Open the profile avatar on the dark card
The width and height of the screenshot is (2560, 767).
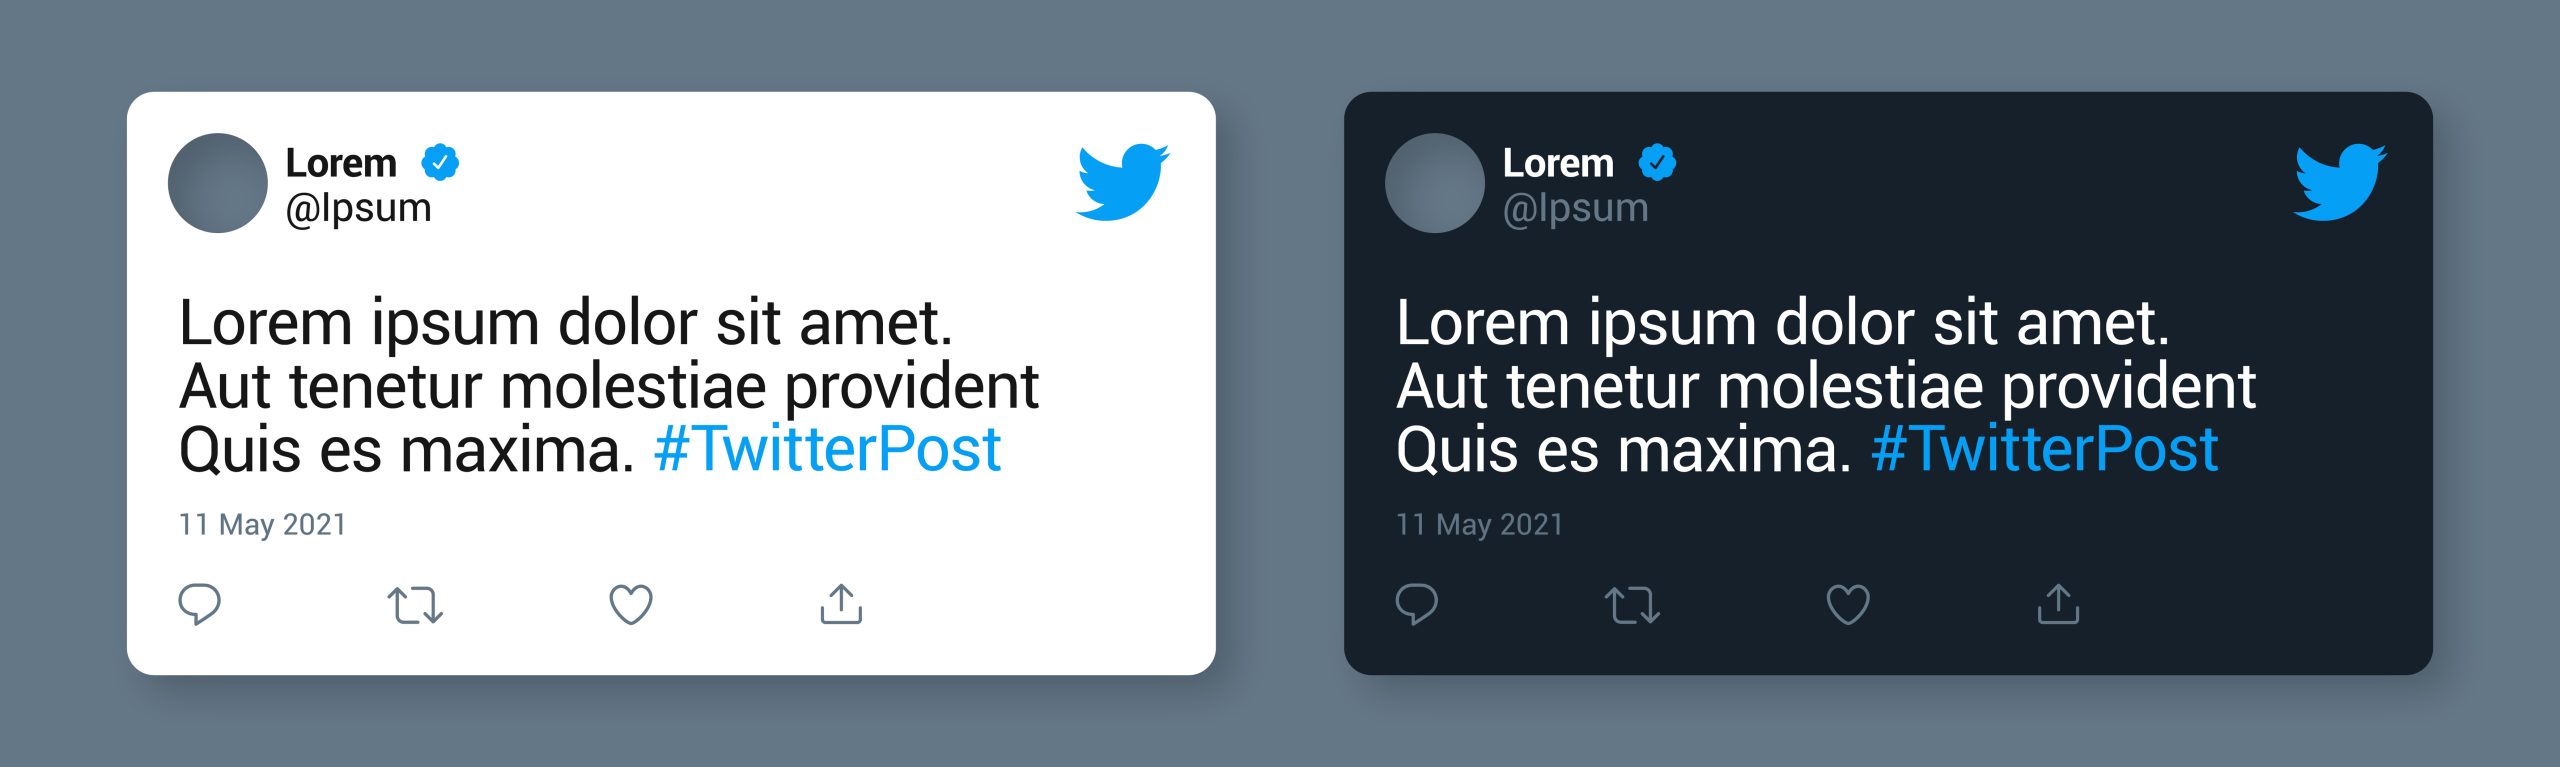click(1435, 183)
